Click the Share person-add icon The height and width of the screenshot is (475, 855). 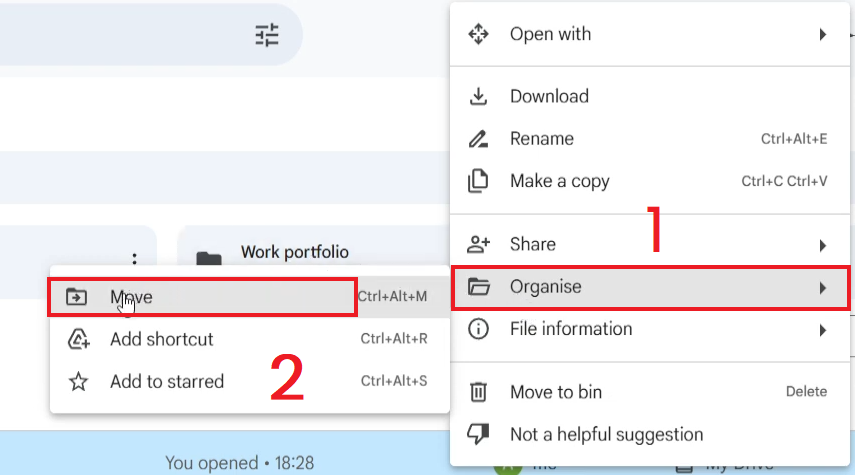click(x=478, y=244)
